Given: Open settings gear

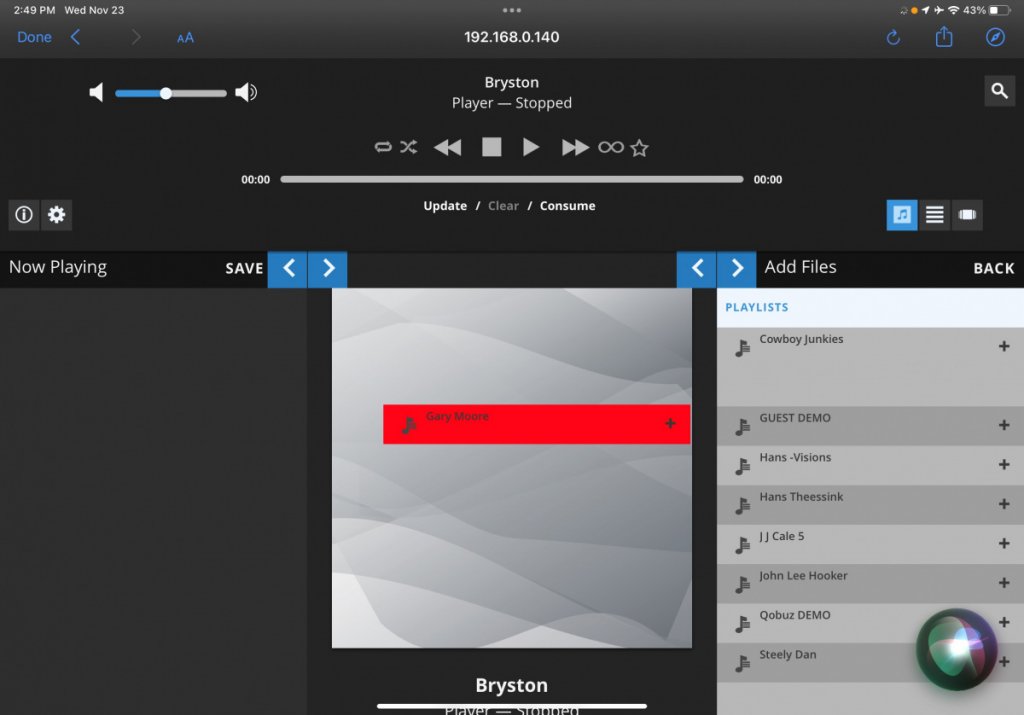Looking at the screenshot, I should pos(57,215).
